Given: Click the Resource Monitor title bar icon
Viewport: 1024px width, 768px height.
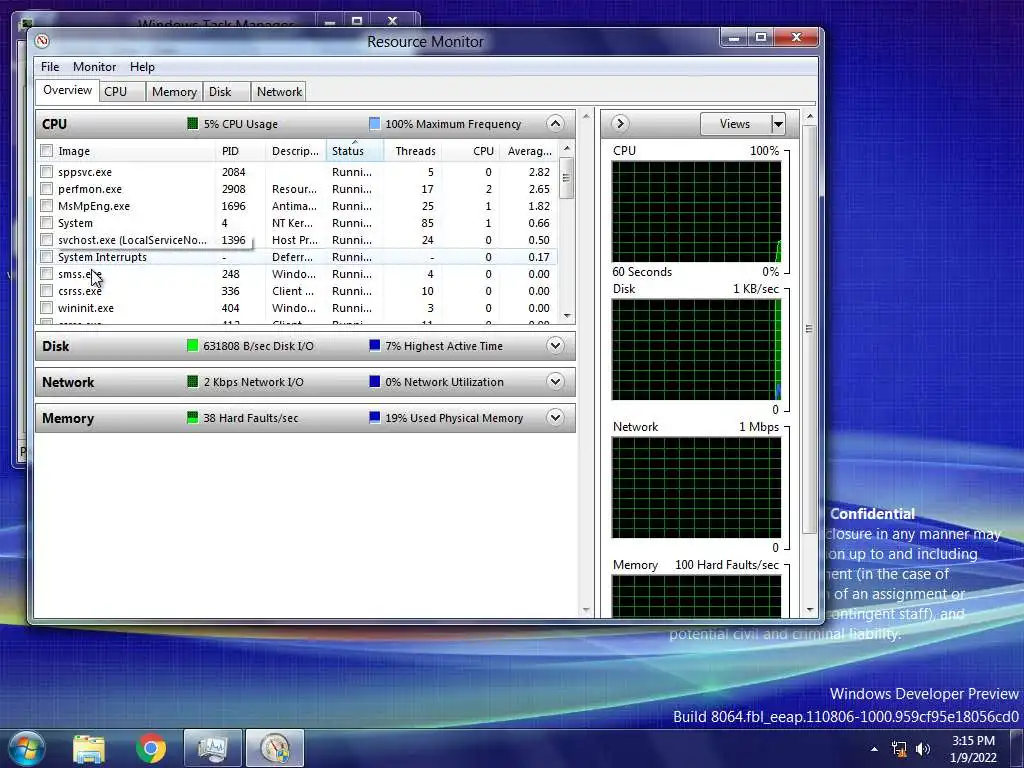Looking at the screenshot, I should pos(42,41).
